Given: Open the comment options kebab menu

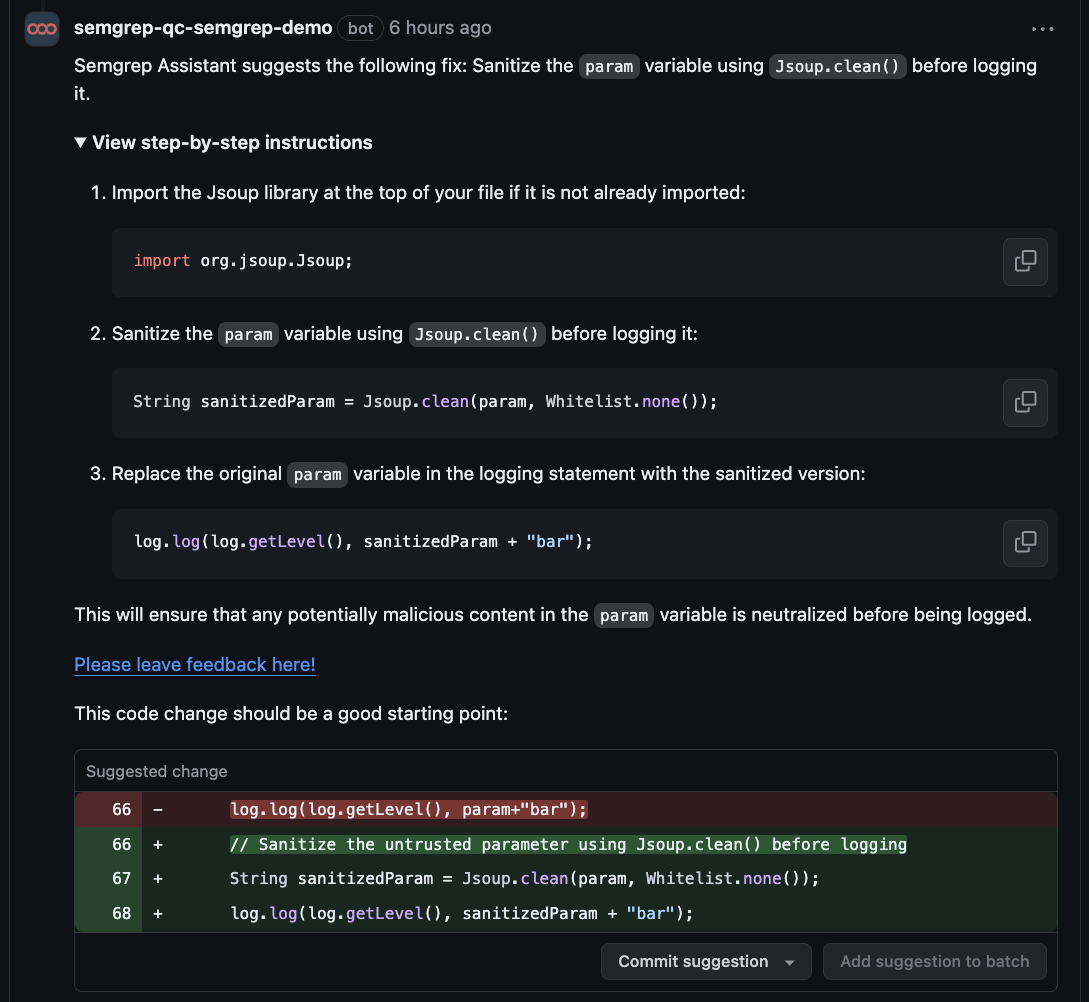Looking at the screenshot, I should coord(1042,28).
